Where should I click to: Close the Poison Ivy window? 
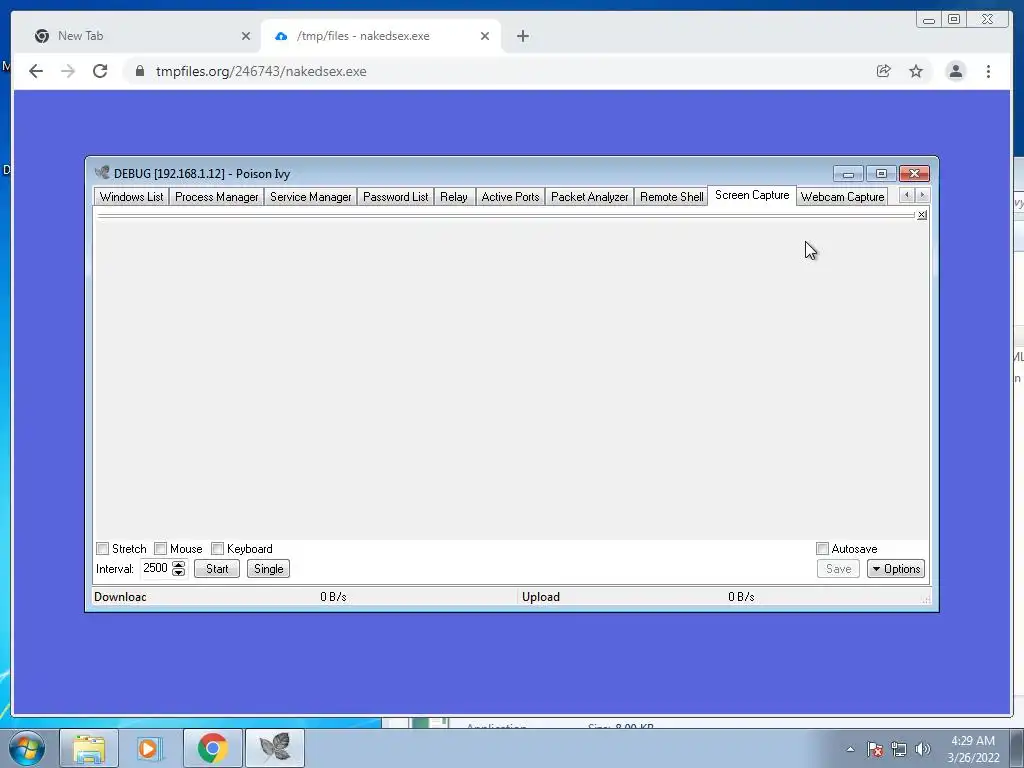click(x=914, y=174)
